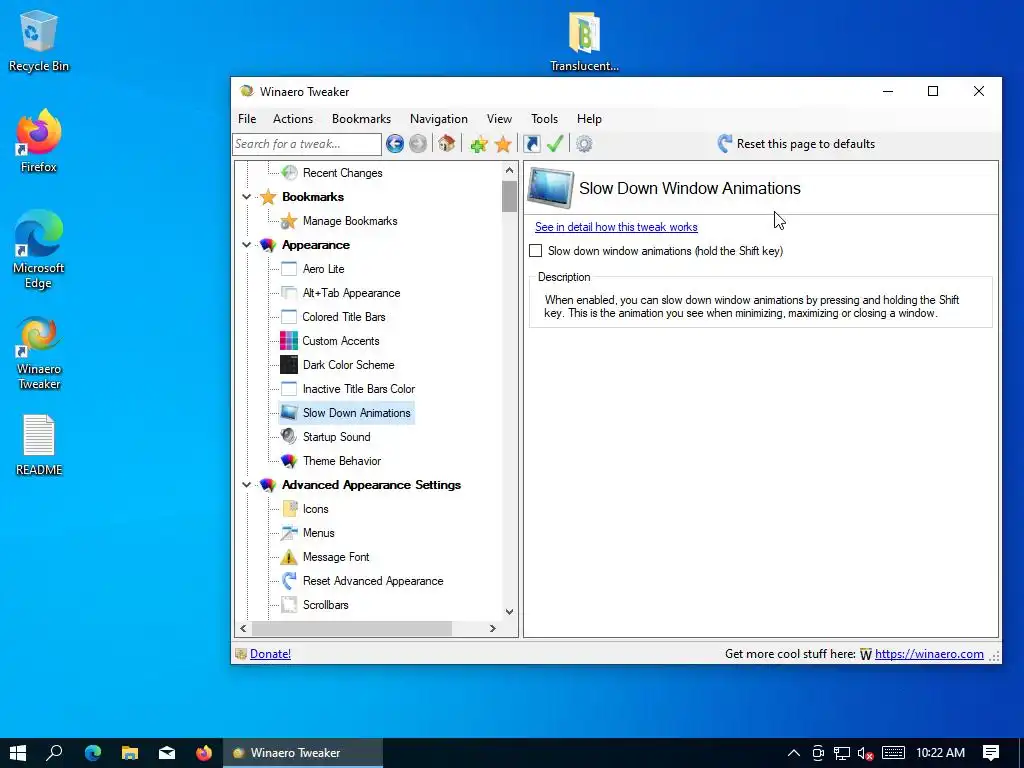Click the green checkmark toolbar icon
Viewport: 1024px width, 768px height.
pyautogui.click(x=555, y=144)
